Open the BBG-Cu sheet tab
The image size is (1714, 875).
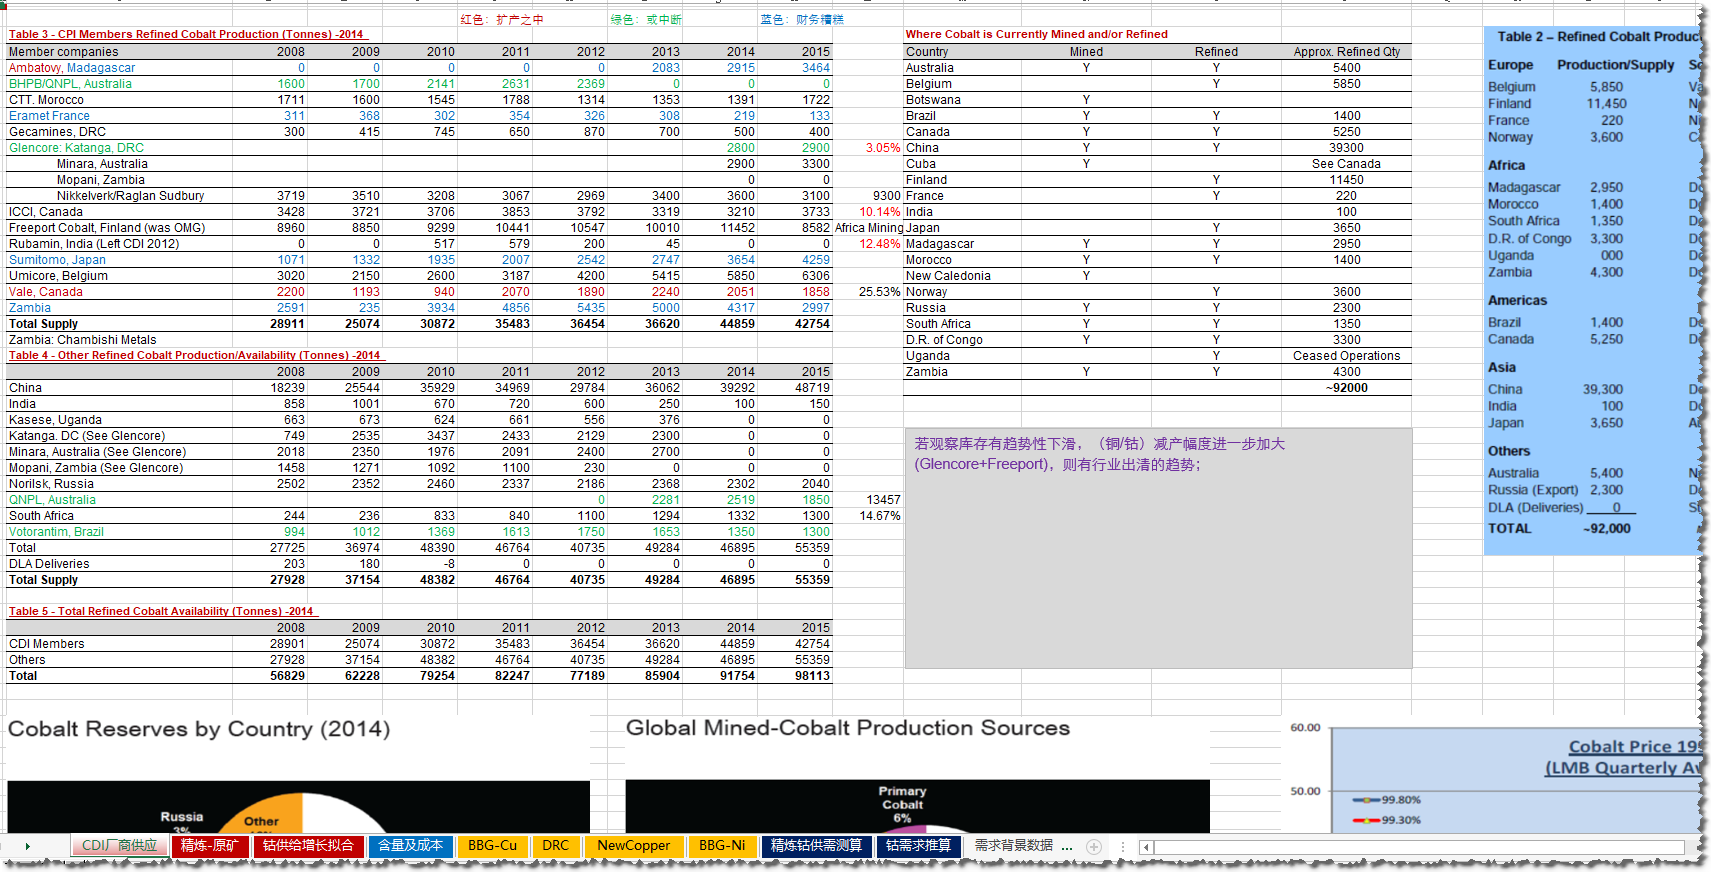[x=492, y=846]
